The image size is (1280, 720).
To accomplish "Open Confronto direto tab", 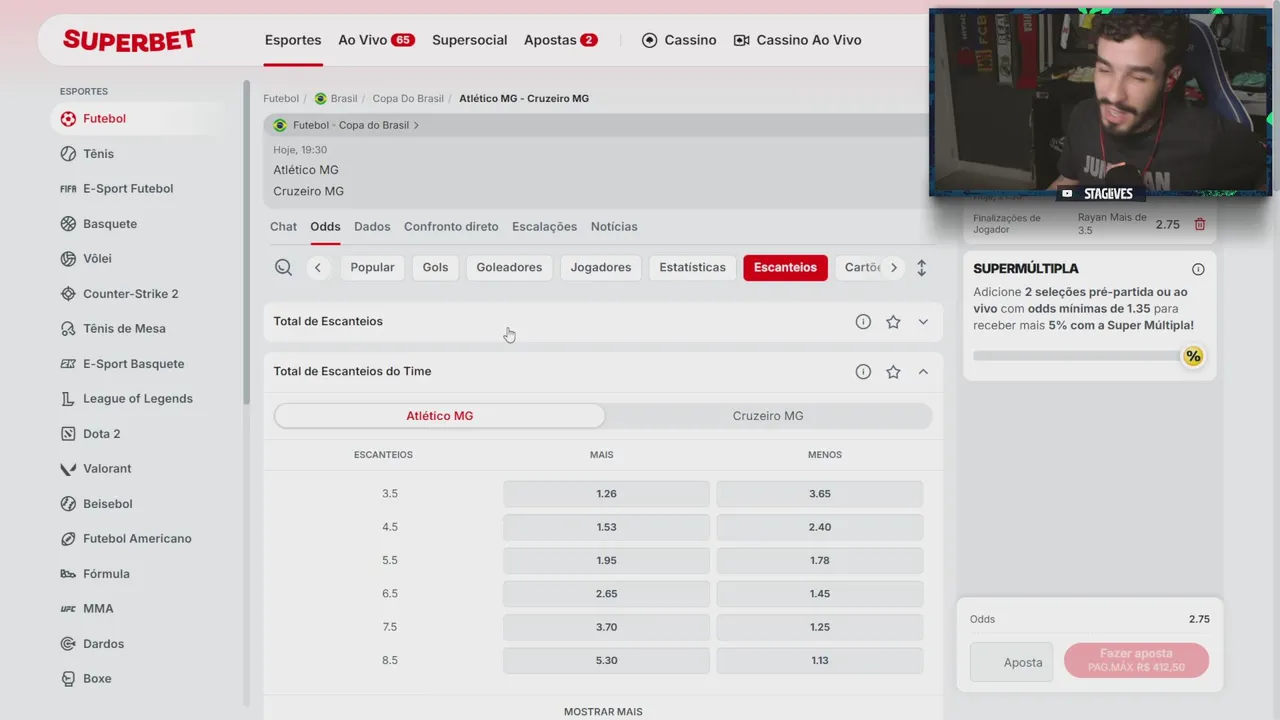I will point(451,227).
